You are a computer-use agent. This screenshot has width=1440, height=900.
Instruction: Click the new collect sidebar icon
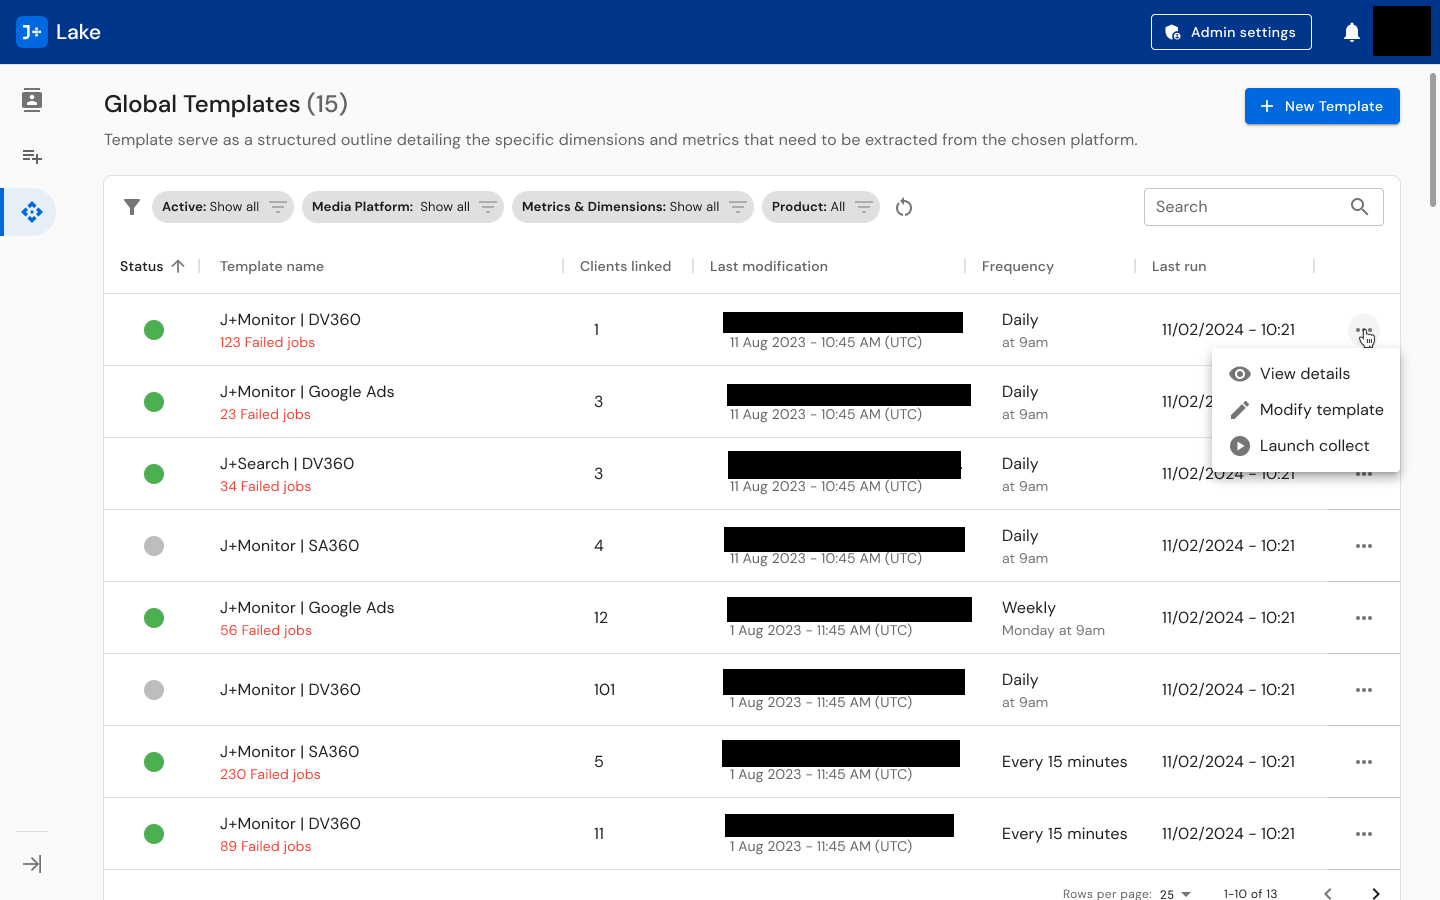tap(31, 156)
